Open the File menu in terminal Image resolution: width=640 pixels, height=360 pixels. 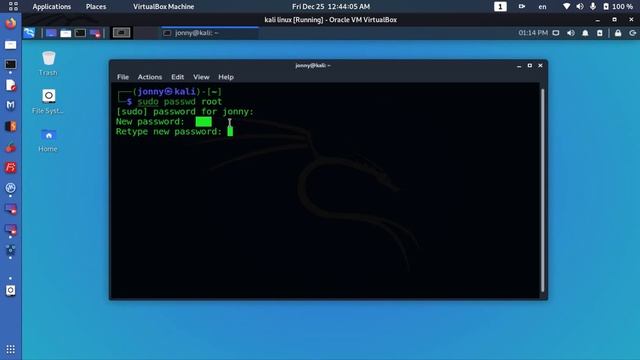pos(123,77)
